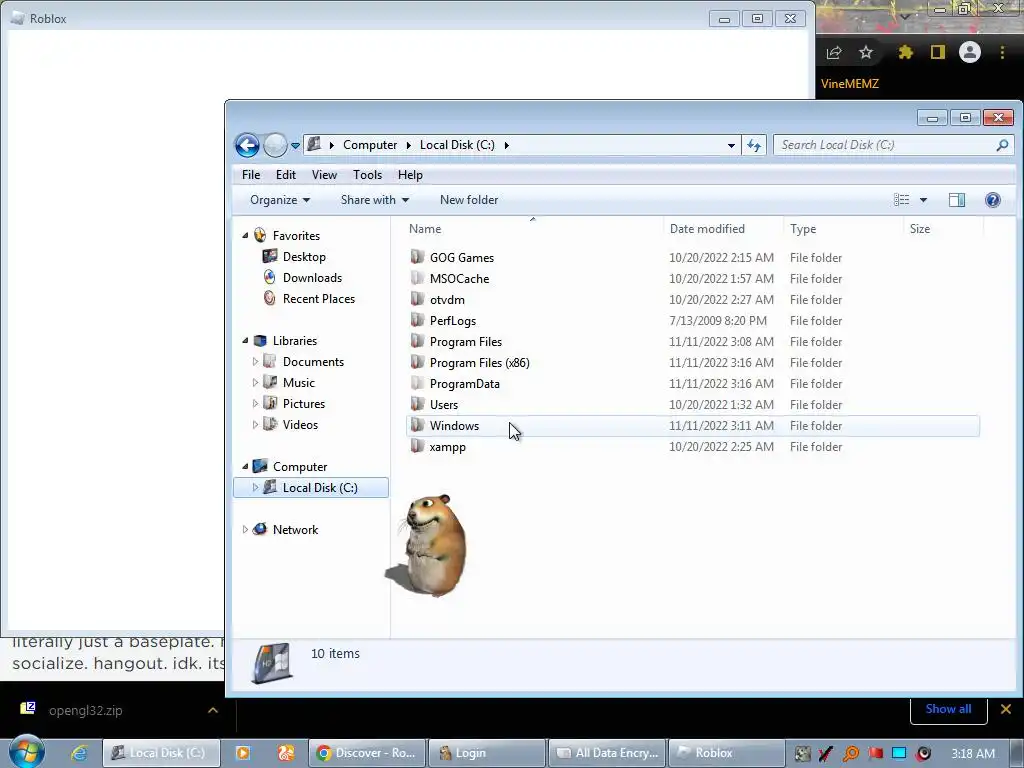Screen dimensions: 1024x768
Task: Open the Share with dropdown
Action: pos(375,200)
